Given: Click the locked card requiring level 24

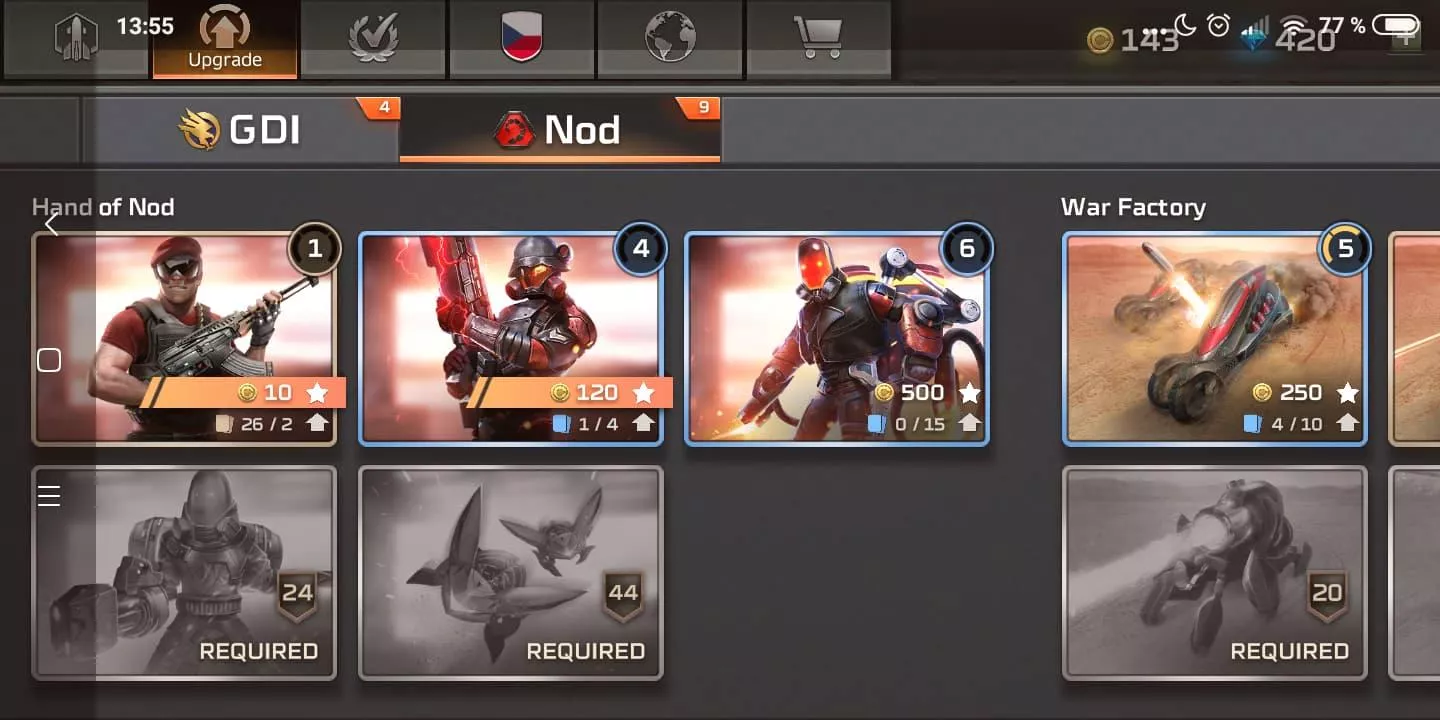Looking at the screenshot, I should tap(184, 573).
